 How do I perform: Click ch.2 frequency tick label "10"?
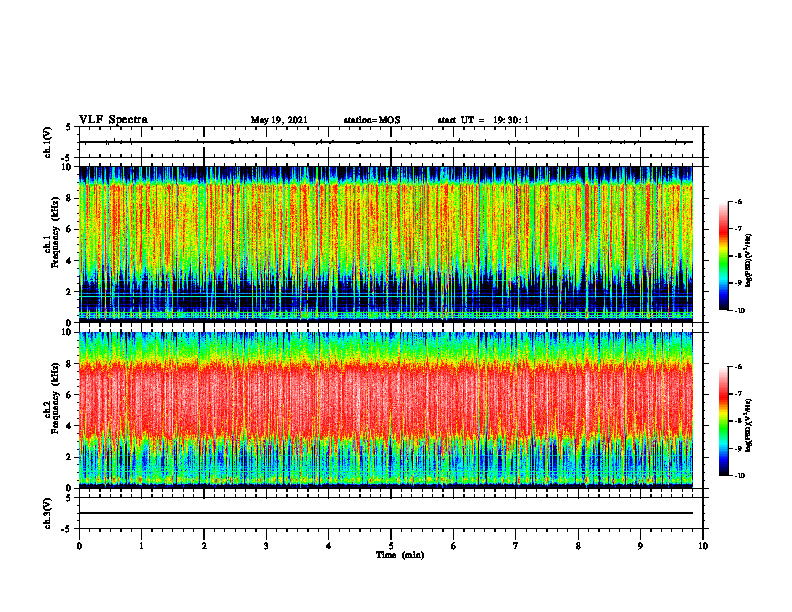[68, 332]
